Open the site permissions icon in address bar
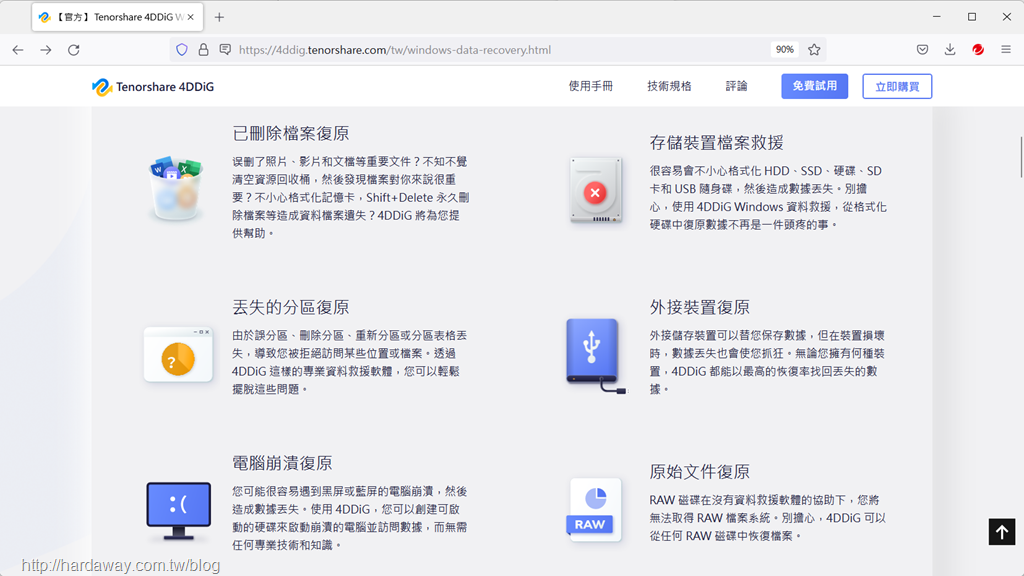Image resolution: width=1024 pixels, height=576 pixels. pos(225,50)
